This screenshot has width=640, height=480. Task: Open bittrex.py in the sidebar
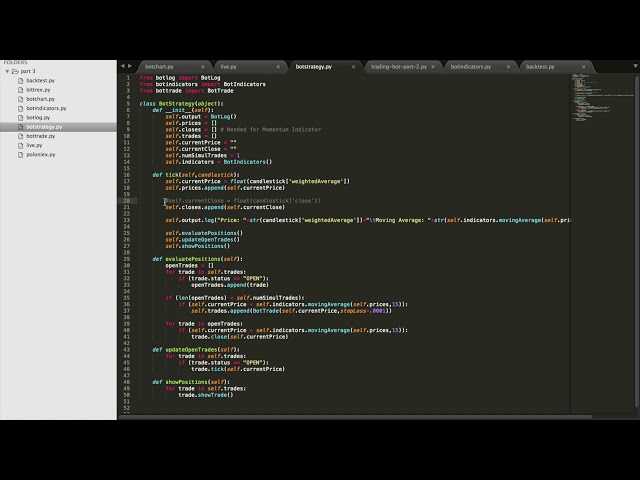(38, 90)
